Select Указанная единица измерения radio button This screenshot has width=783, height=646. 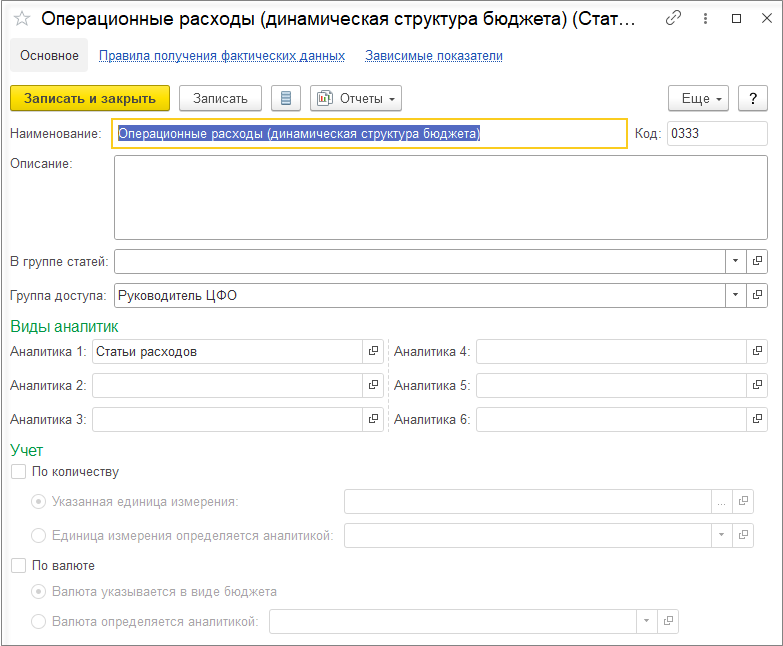pos(38,501)
